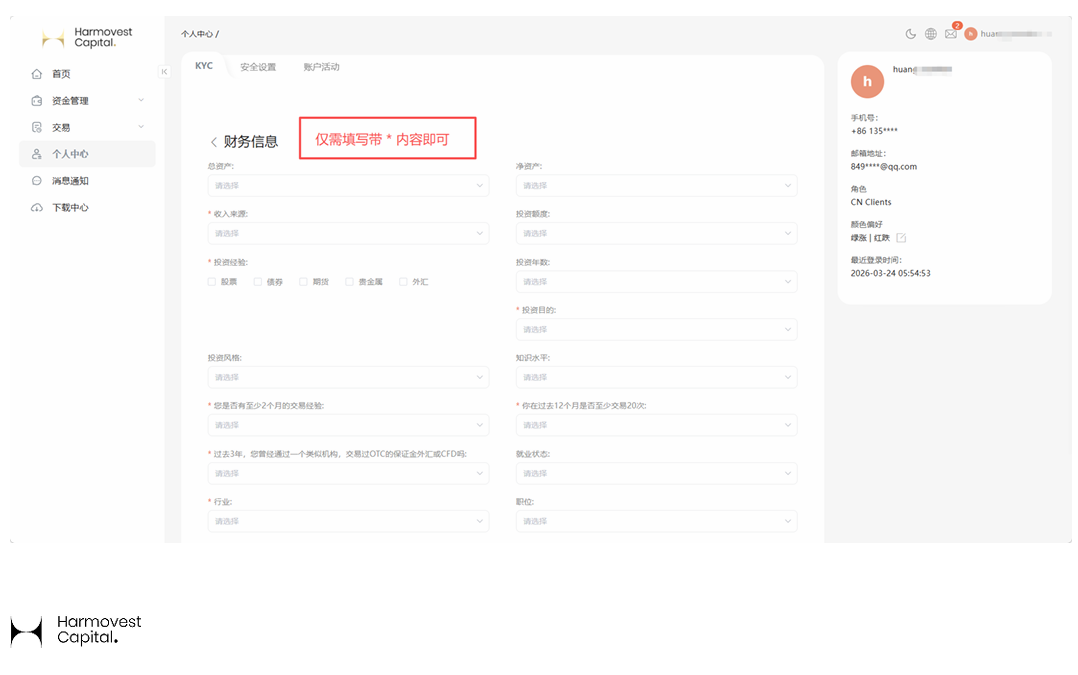Open the 就业状态 dropdown
The height and width of the screenshot is (675, 1078).
[x=657, y=474]
